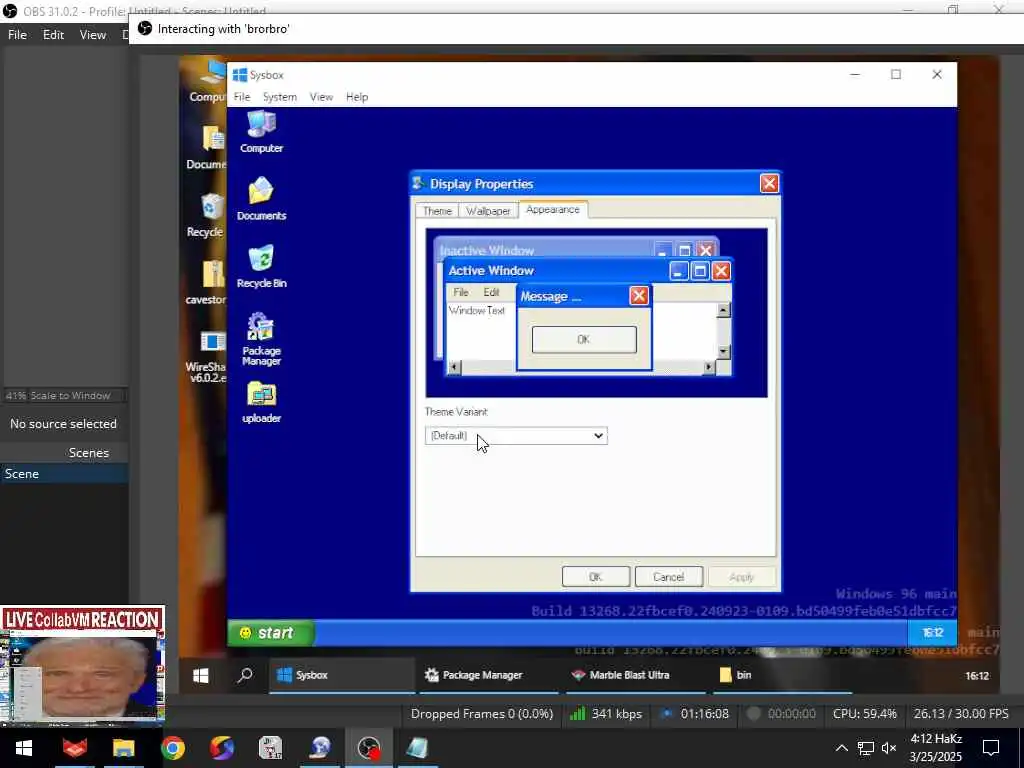Open the notepad-like app on host taskbar
This screenshot has width=1024, height=768.
pos(417,748)
